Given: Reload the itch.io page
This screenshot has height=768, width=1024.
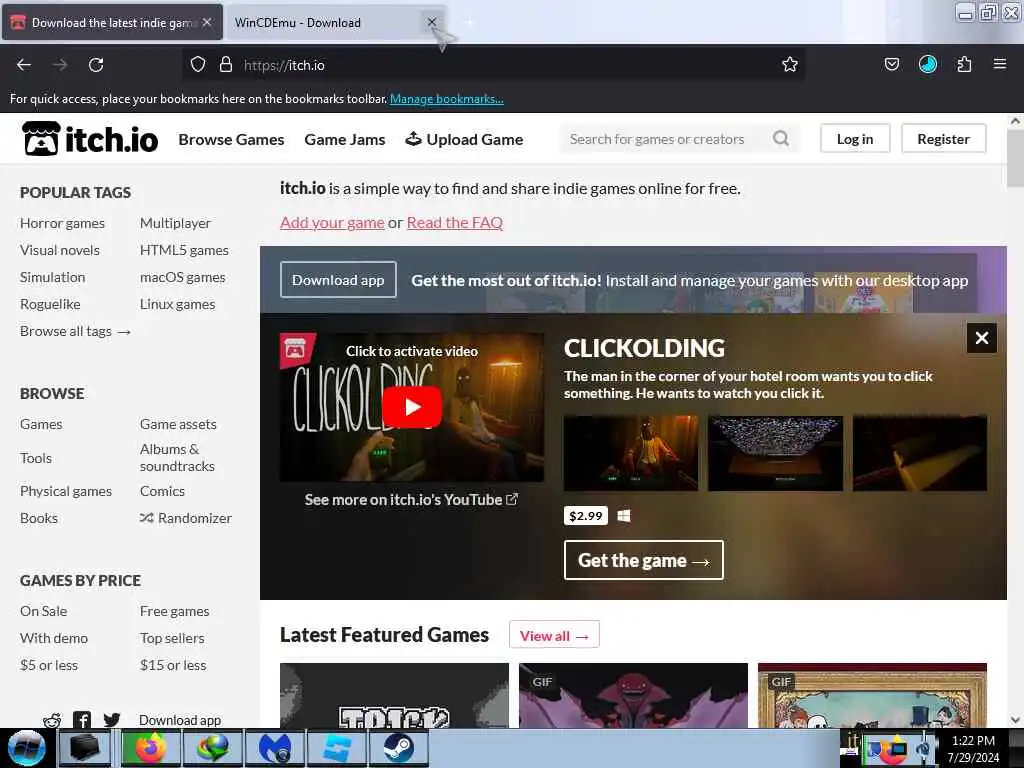Looking at the screenshot, I should 96,65.
